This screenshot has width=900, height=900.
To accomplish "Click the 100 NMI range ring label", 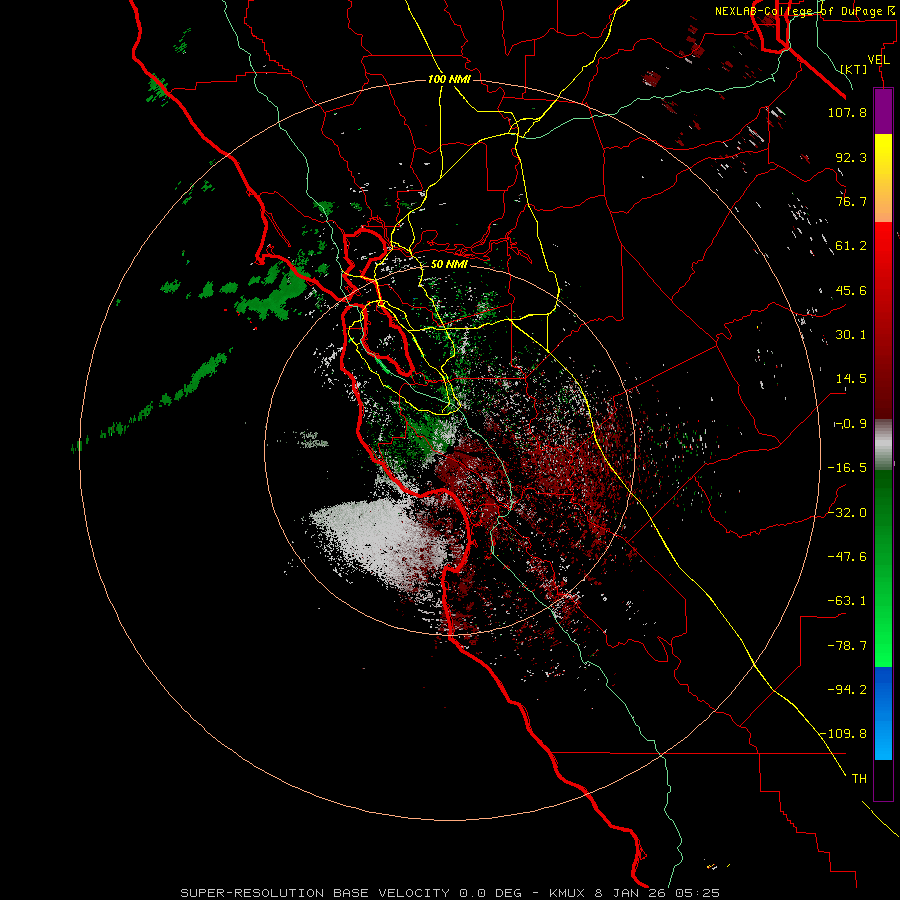I will [x=449, y=79].
